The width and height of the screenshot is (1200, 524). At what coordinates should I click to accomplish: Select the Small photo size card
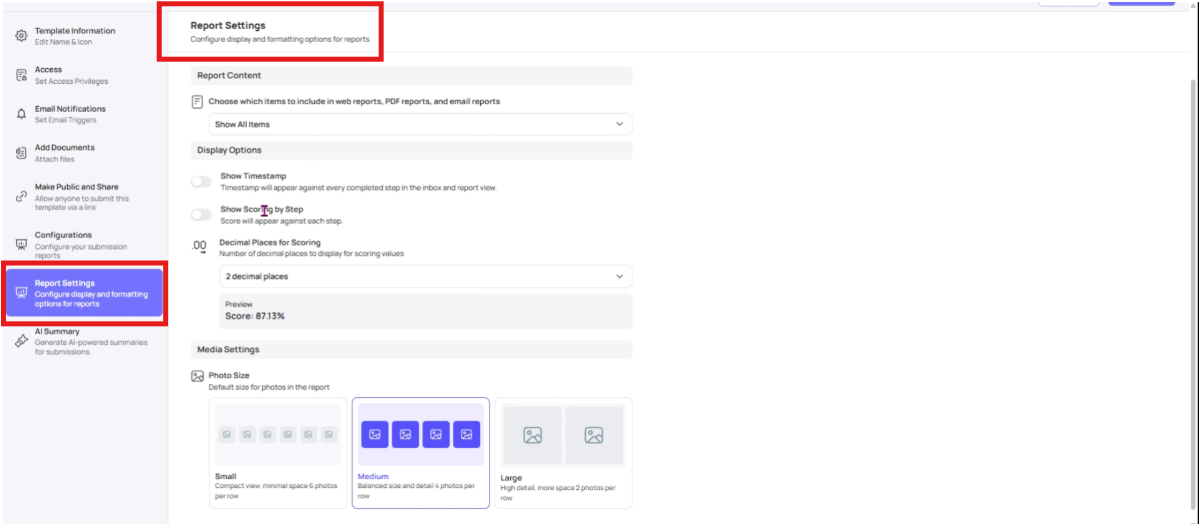click(x=278, y=452)
